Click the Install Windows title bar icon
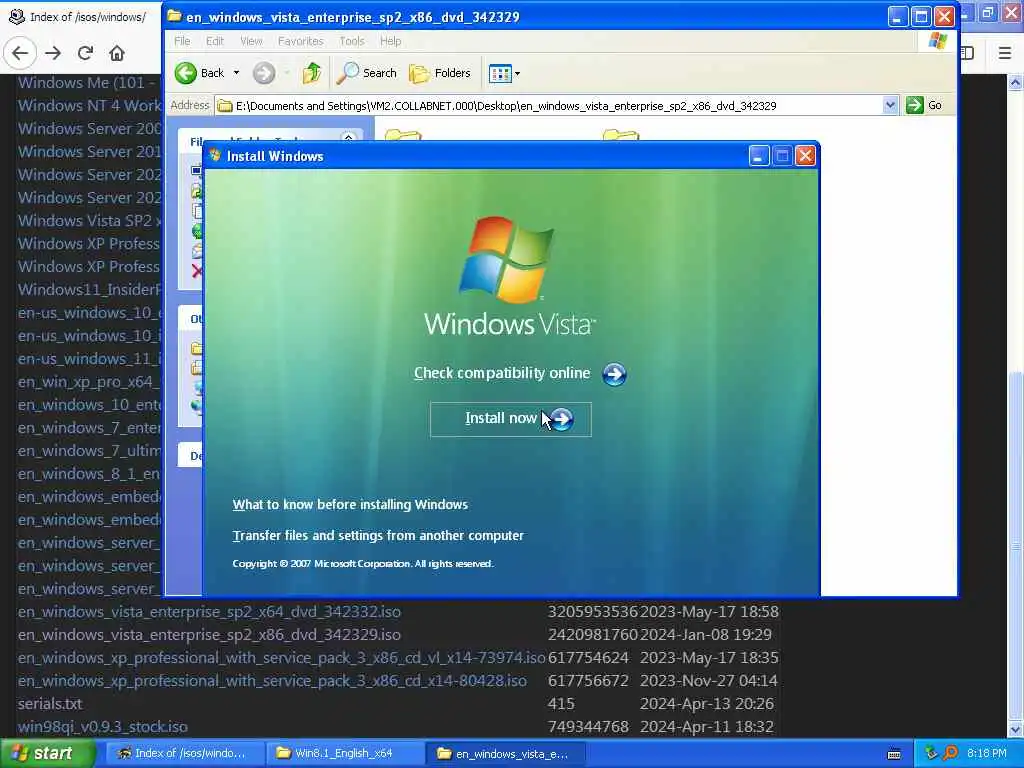This screenshot has height=768, width=1024. click(x=215, y=155)
